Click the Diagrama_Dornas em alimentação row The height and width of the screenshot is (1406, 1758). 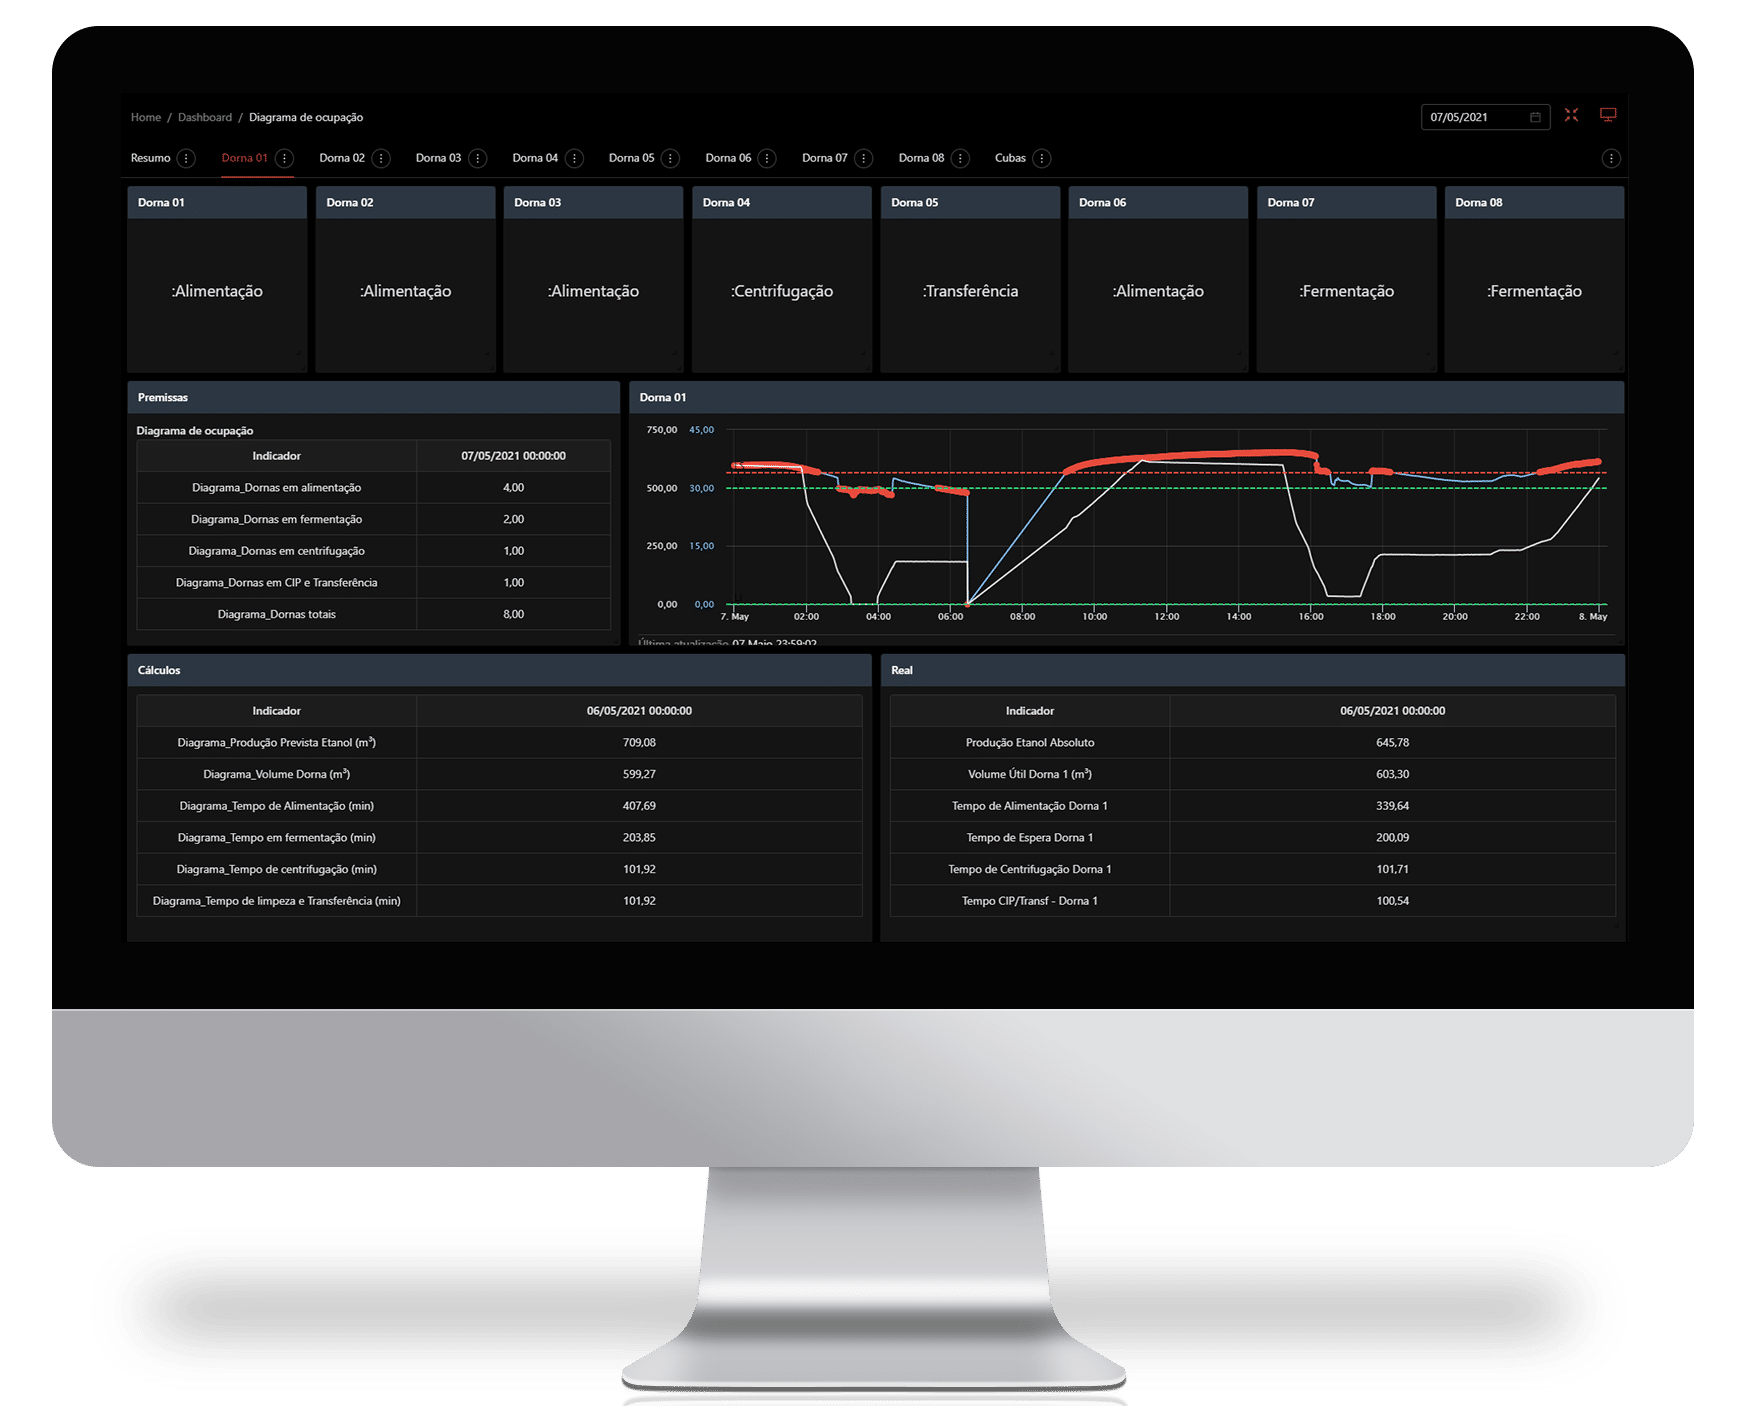pos(373,487)
